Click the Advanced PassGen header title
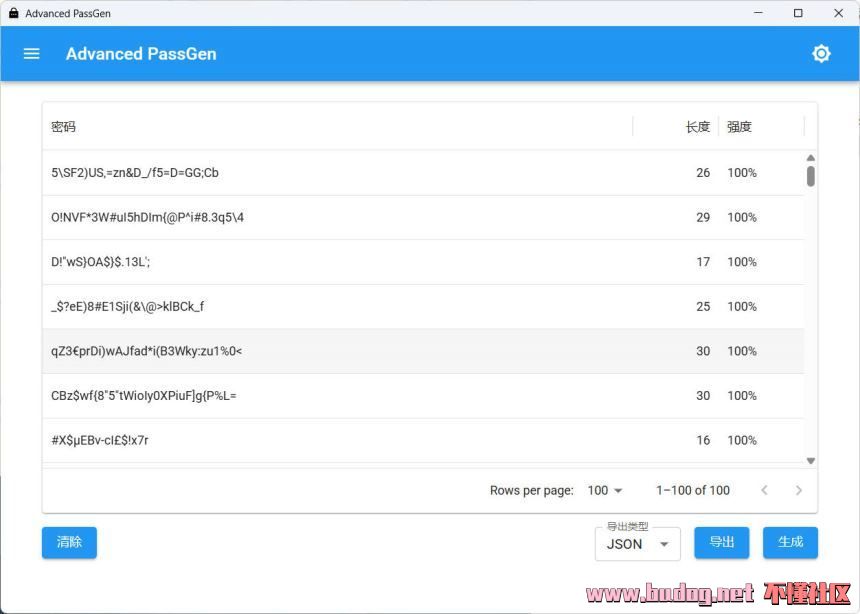 (141, 54)
